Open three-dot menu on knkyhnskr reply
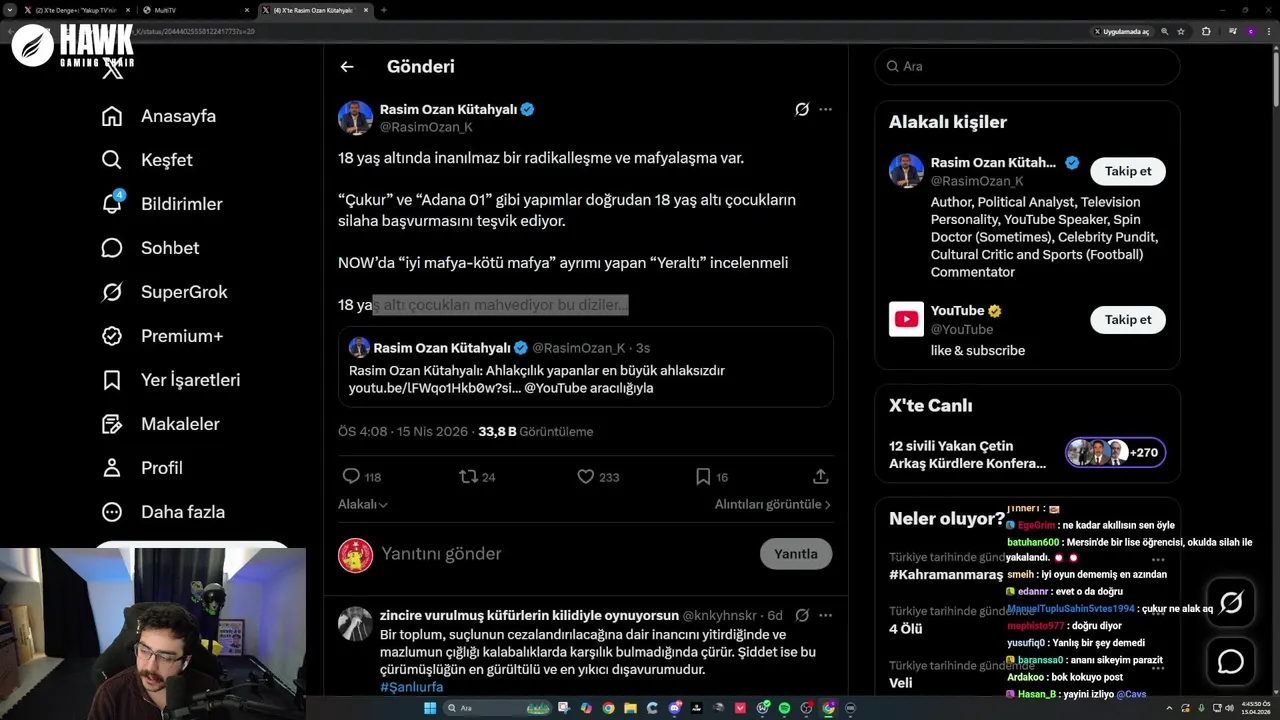The width and height of the screenshot is (1280, 720). (x=825, y=615)
